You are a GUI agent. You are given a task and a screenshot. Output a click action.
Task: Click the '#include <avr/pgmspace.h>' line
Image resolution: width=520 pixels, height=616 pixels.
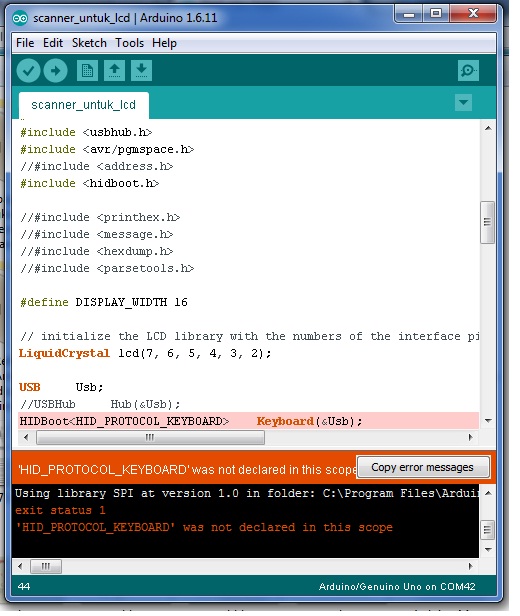[x=107, y=150]
